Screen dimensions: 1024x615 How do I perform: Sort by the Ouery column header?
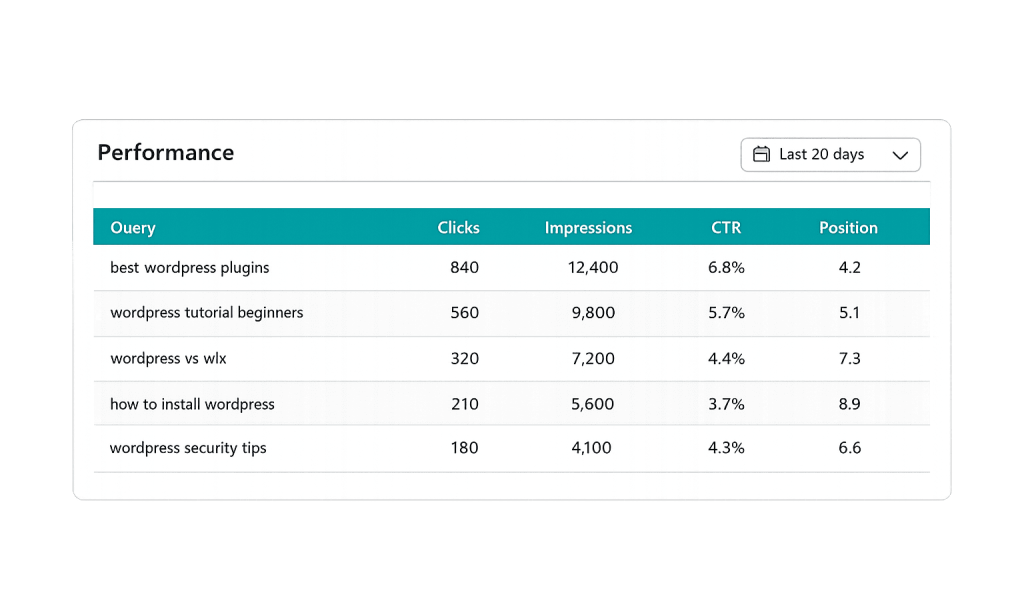pyautogui.click(x=133, y=228)
